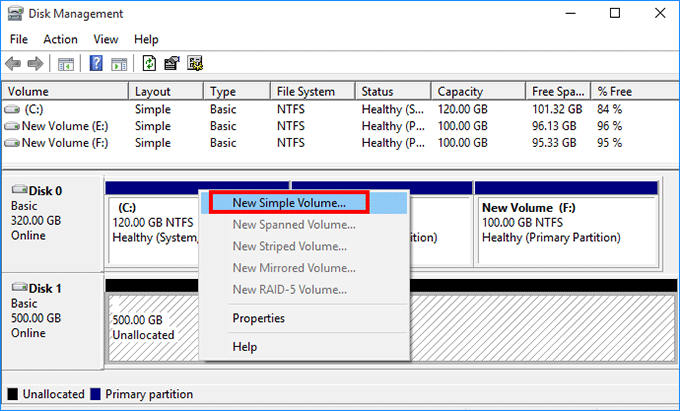Click the drive icon beside New Volume (E:)
The width and height of the screenshot is (680, 411).
[12, 126]
